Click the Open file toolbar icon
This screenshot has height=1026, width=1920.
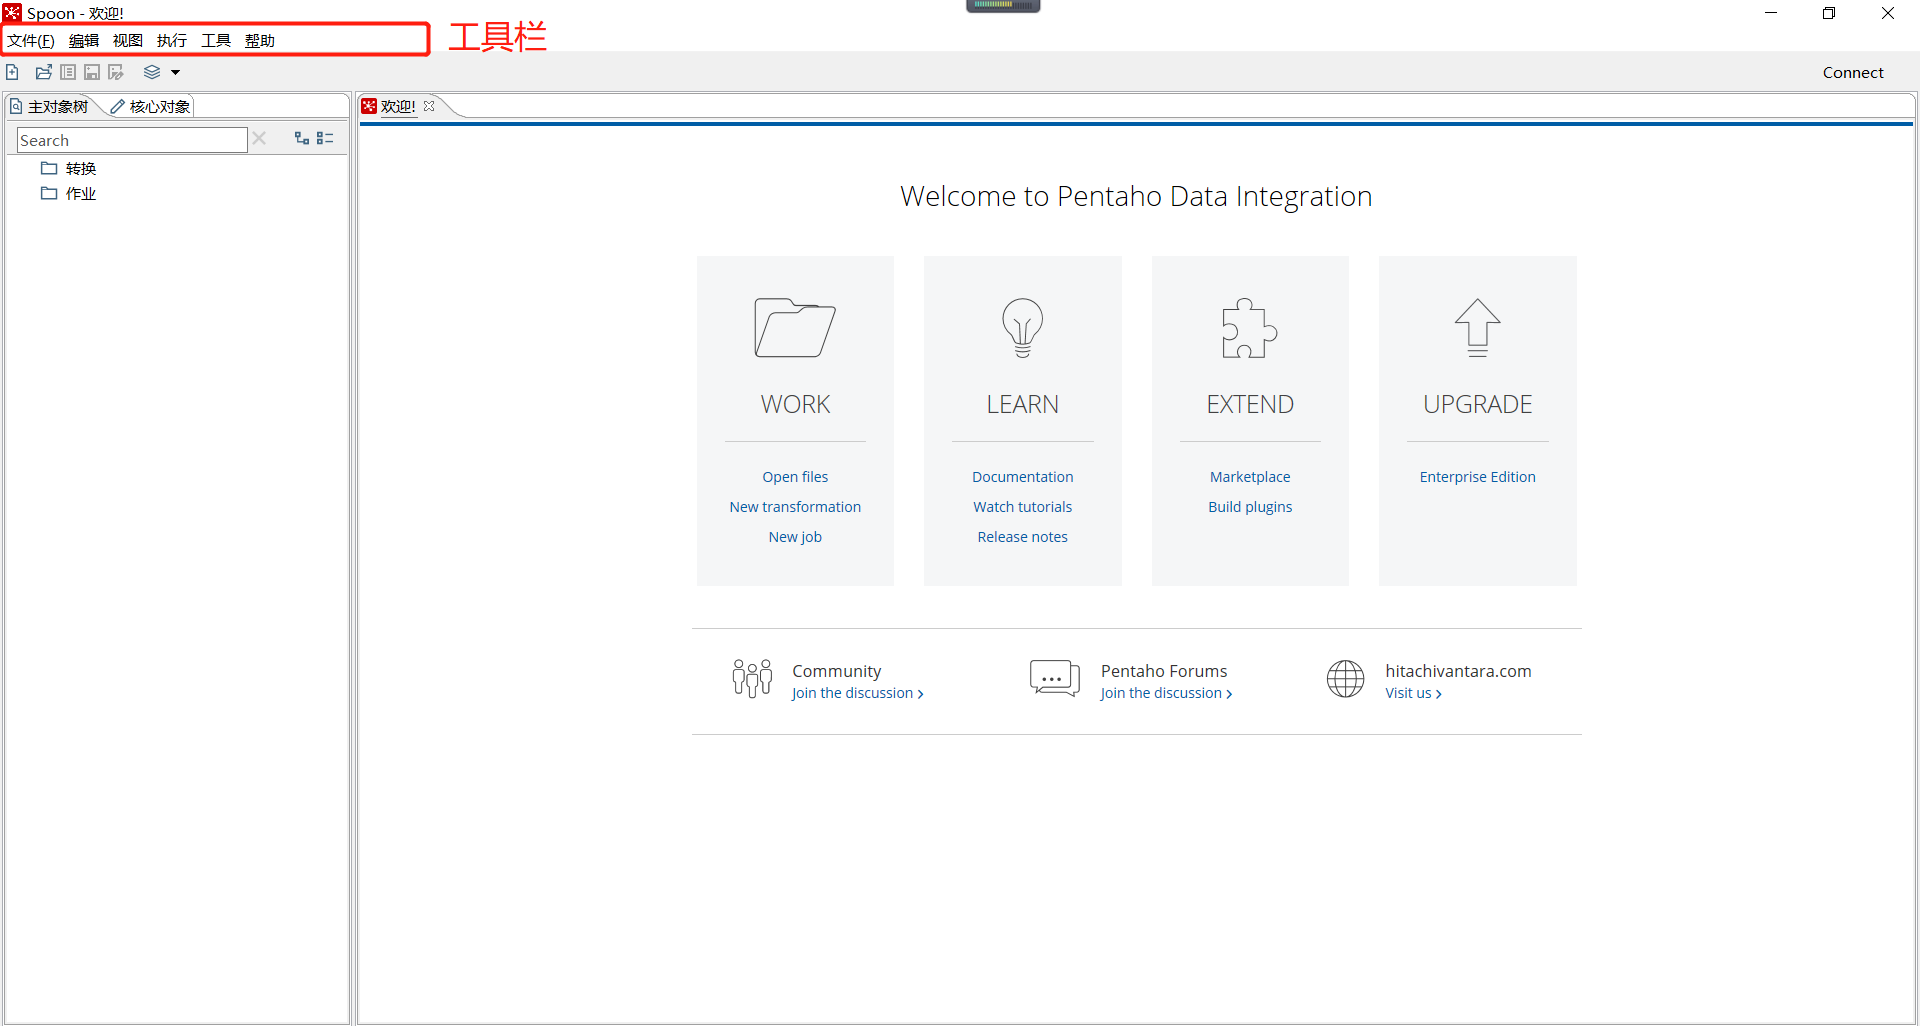click(44, 72)
